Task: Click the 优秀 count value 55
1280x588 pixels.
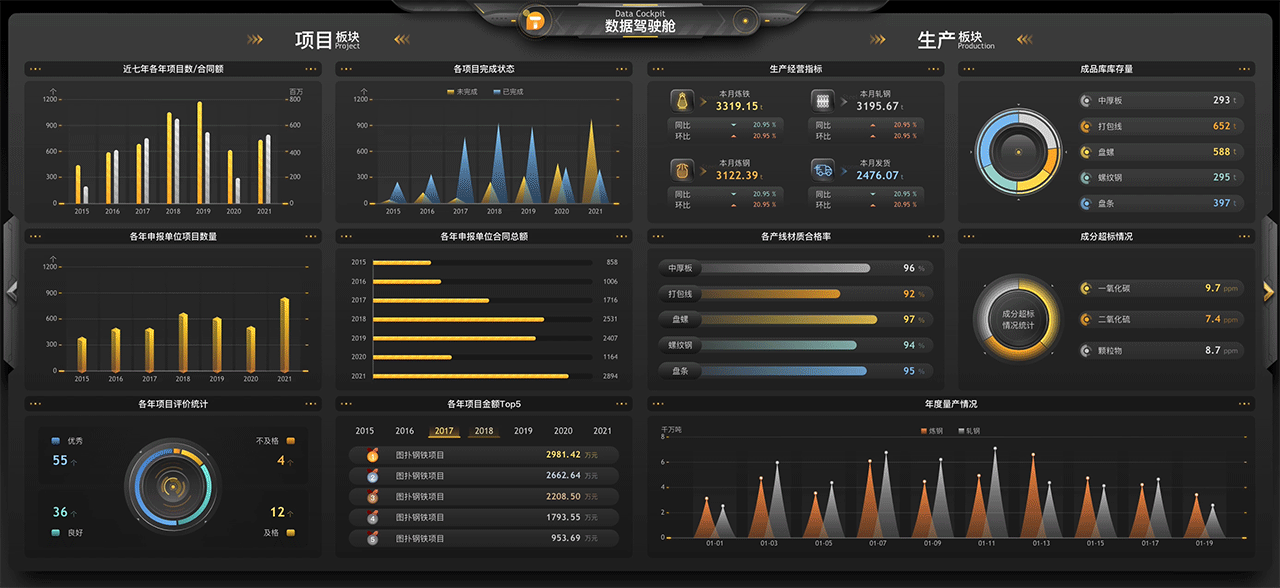Action: point(60,460)
